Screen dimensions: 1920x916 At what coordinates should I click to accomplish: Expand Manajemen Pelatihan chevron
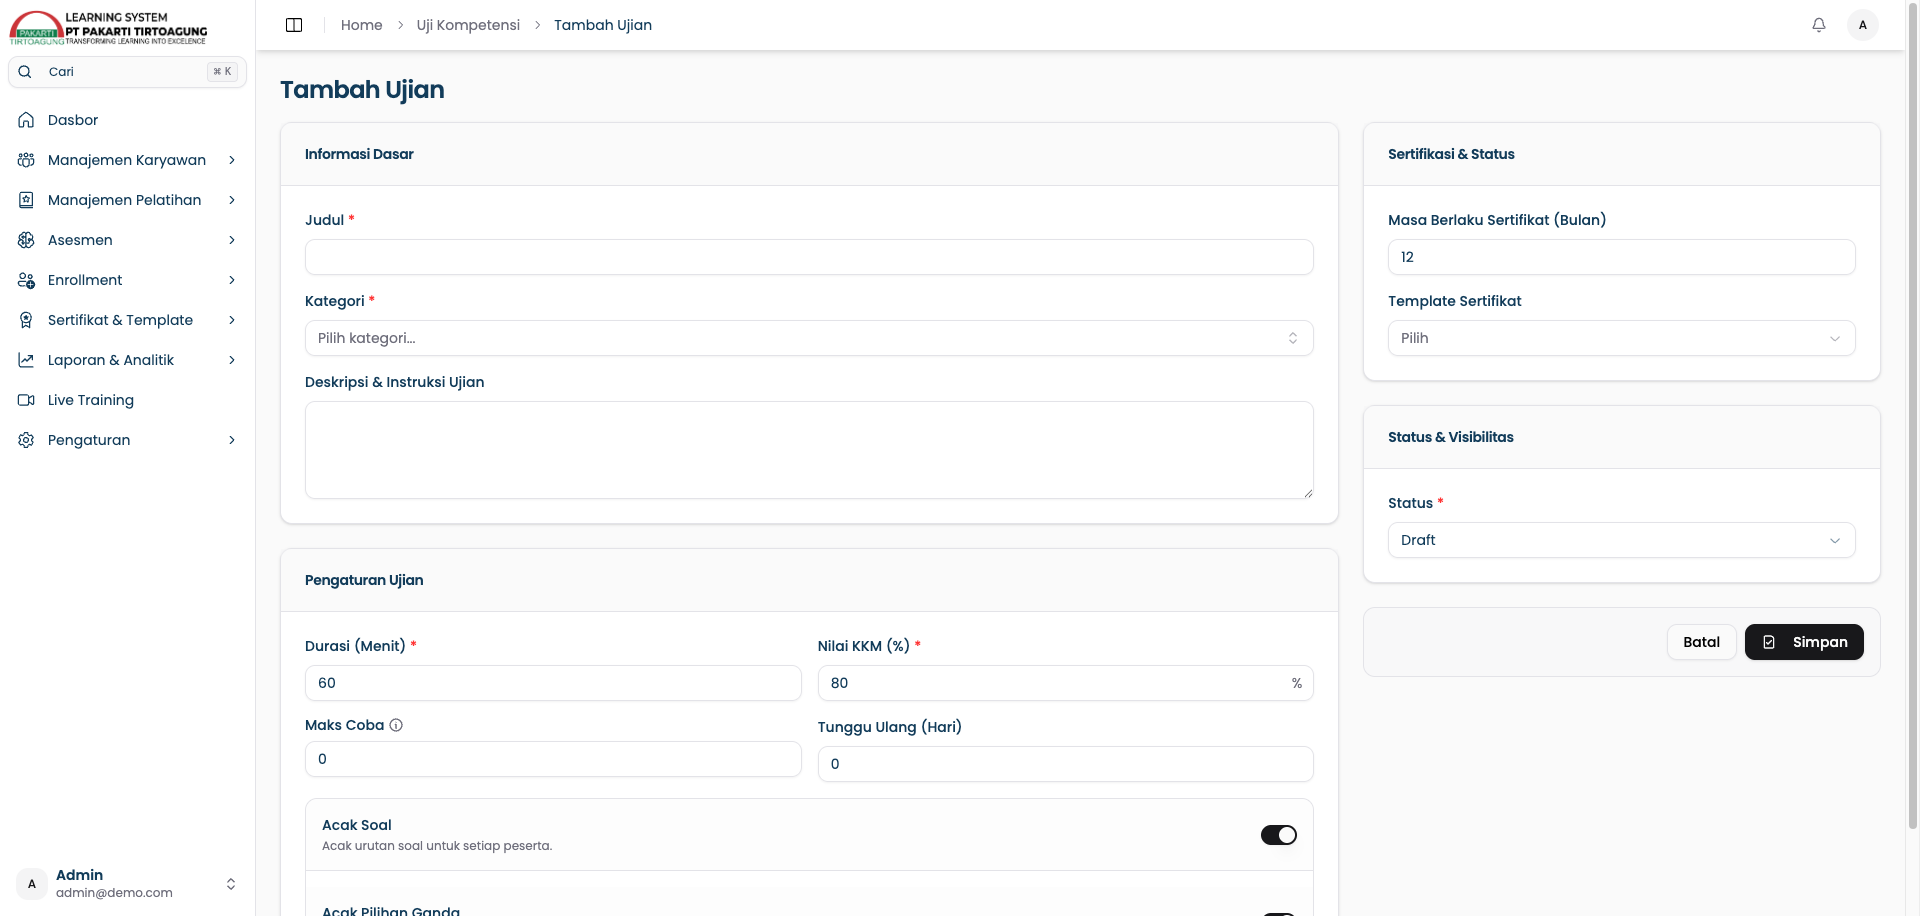(232, 200)
